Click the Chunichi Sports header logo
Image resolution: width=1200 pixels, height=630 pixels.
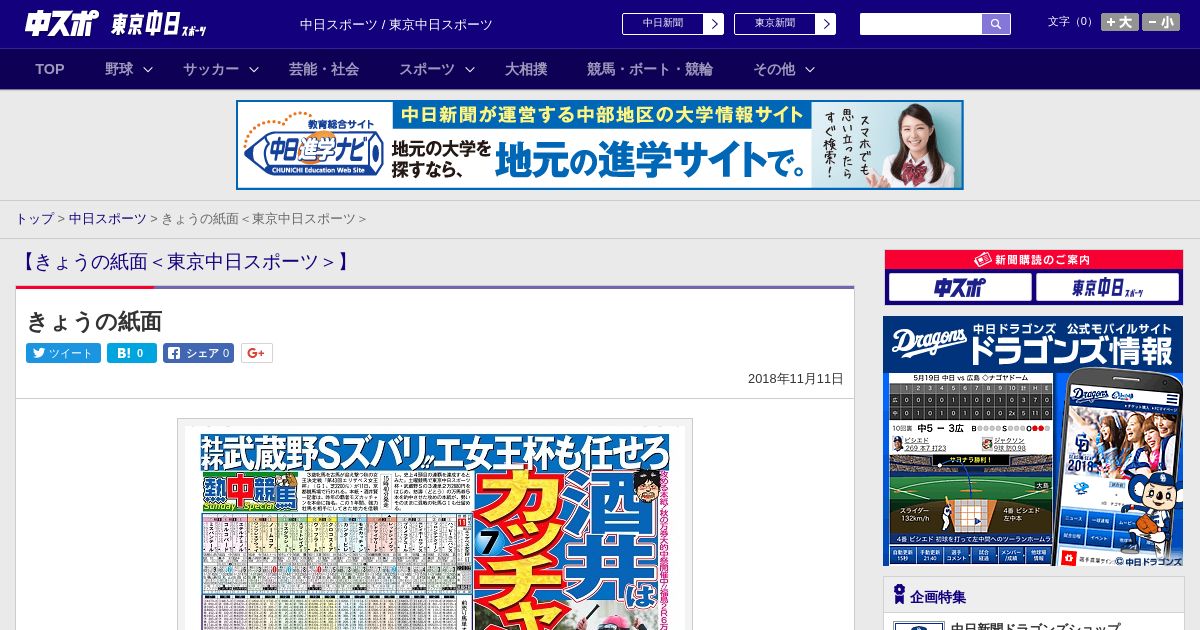click(62, 24)
